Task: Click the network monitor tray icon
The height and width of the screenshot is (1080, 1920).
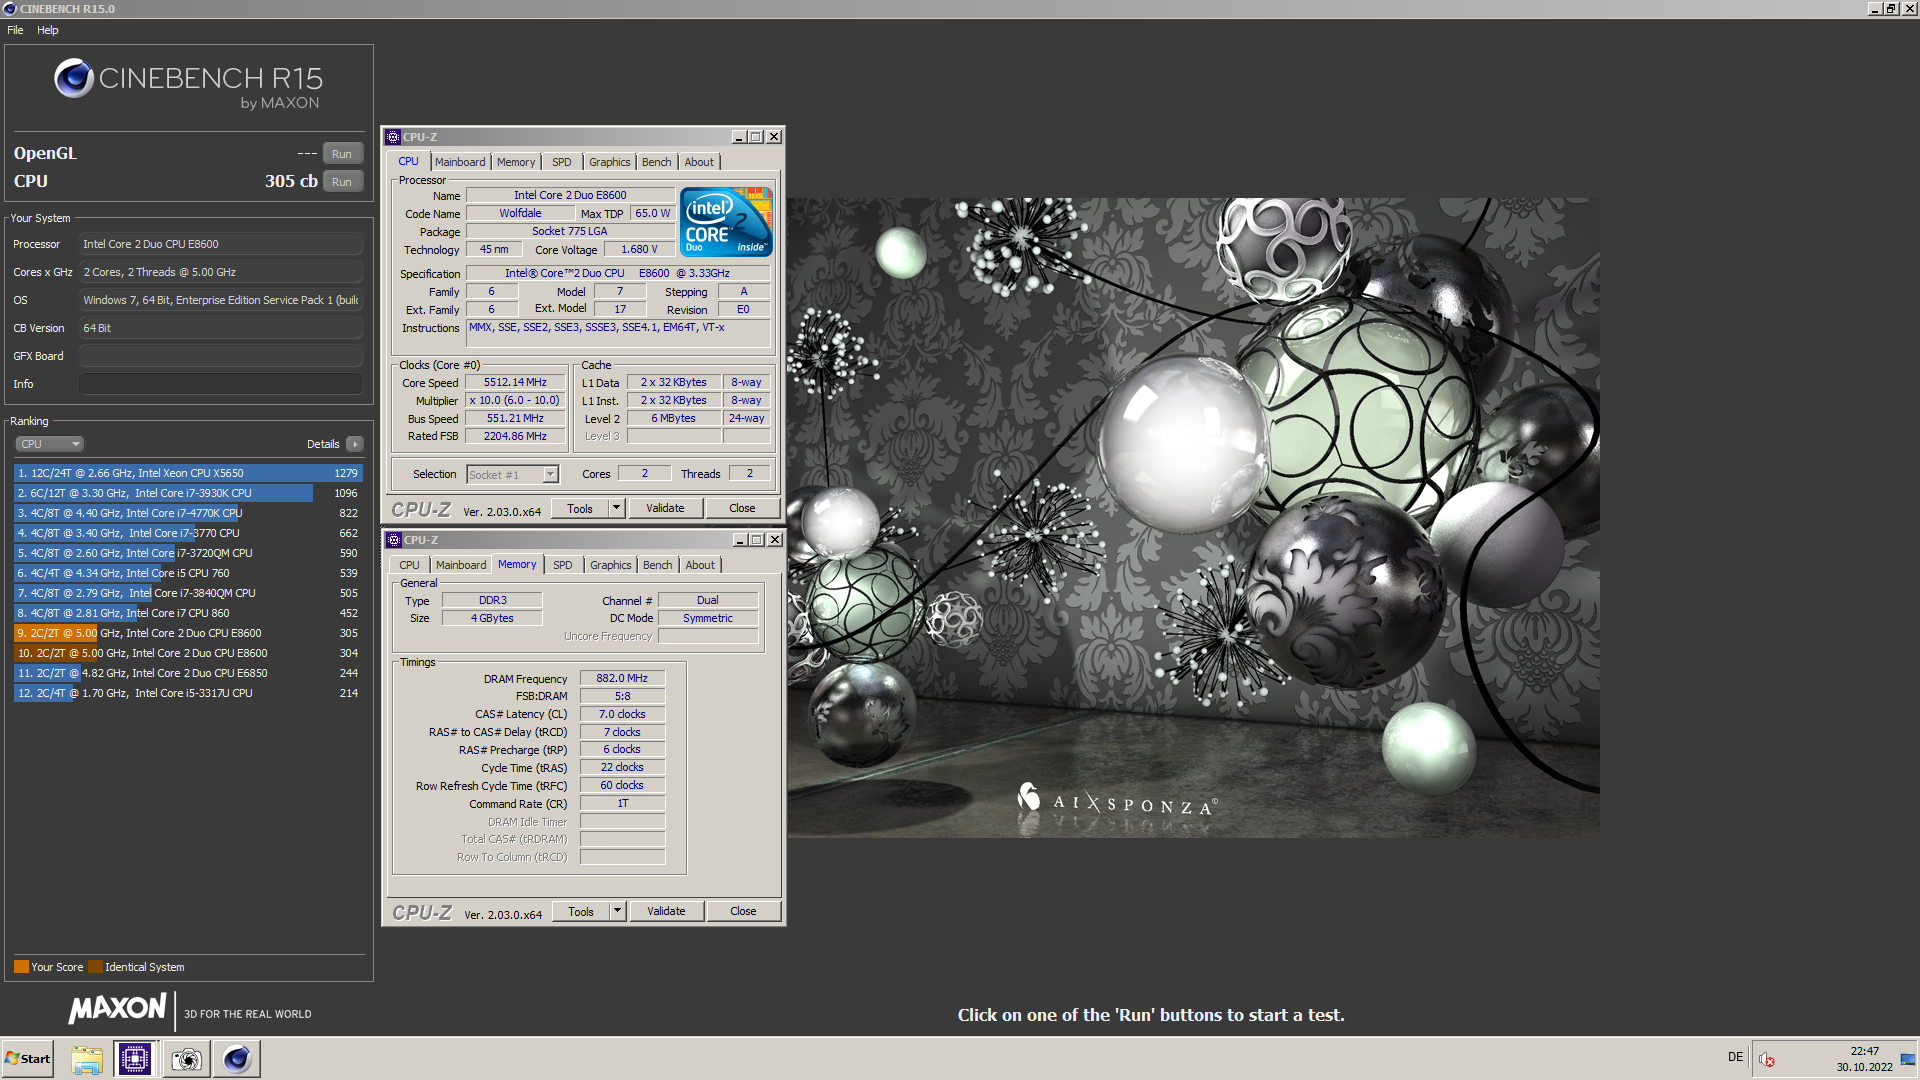Action: click(x=1908, y=1060)
